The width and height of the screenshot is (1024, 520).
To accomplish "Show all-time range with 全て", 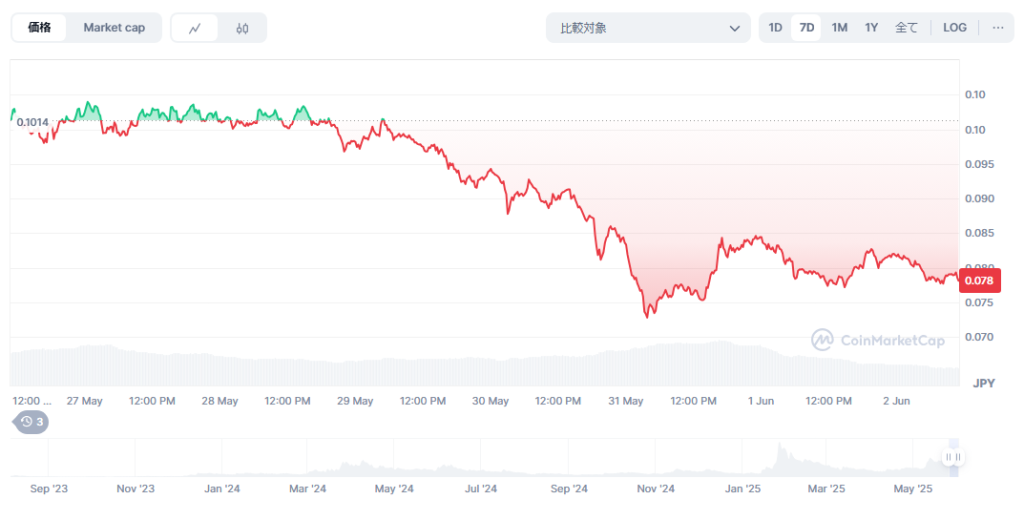I will pos(906,28).
